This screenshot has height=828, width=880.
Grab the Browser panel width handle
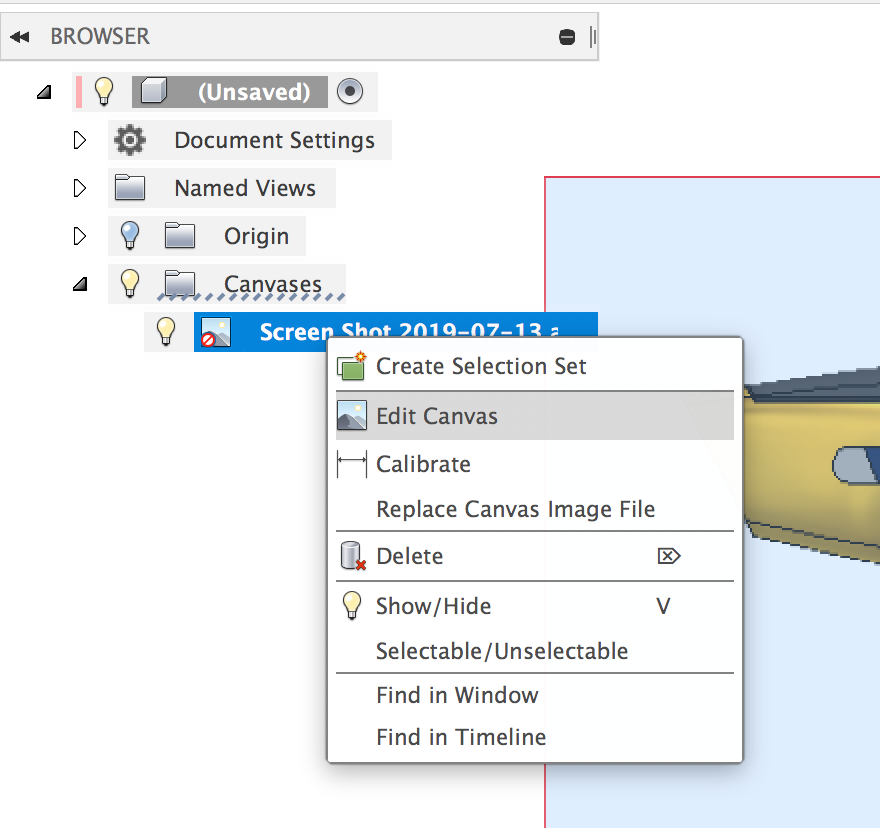(593, 37)
